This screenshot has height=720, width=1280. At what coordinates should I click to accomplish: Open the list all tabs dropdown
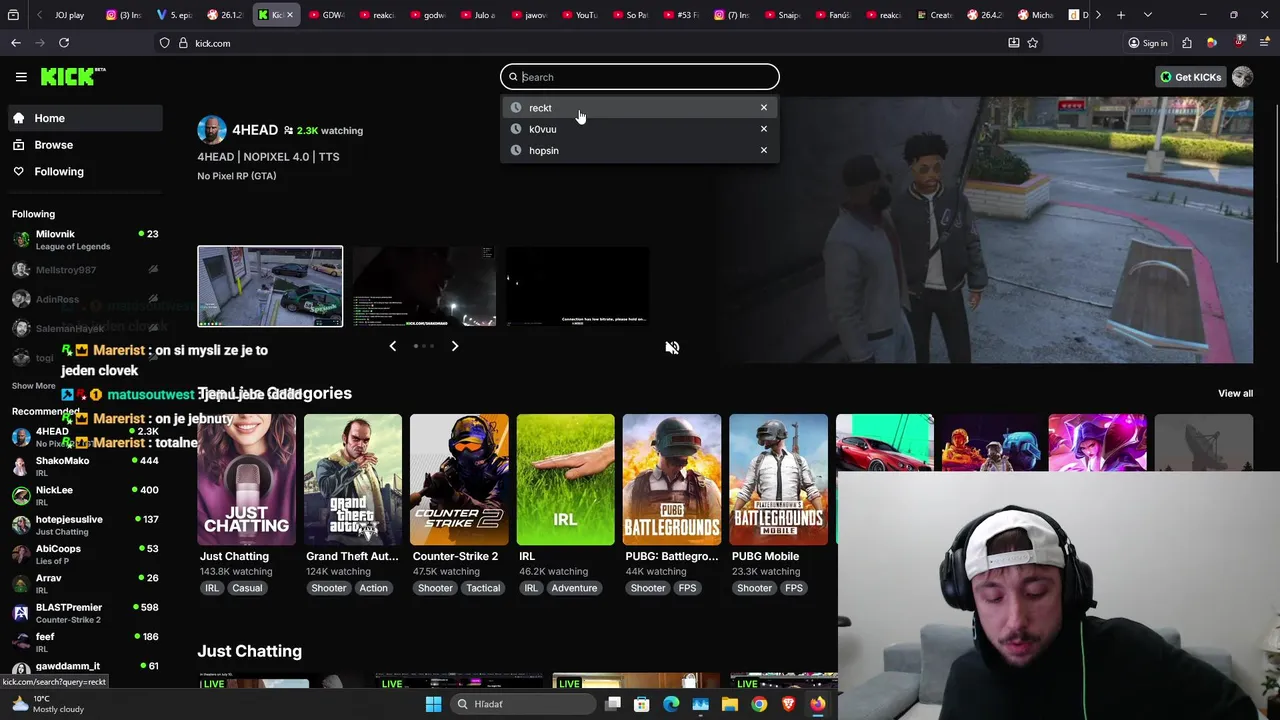coord(1147,15)
